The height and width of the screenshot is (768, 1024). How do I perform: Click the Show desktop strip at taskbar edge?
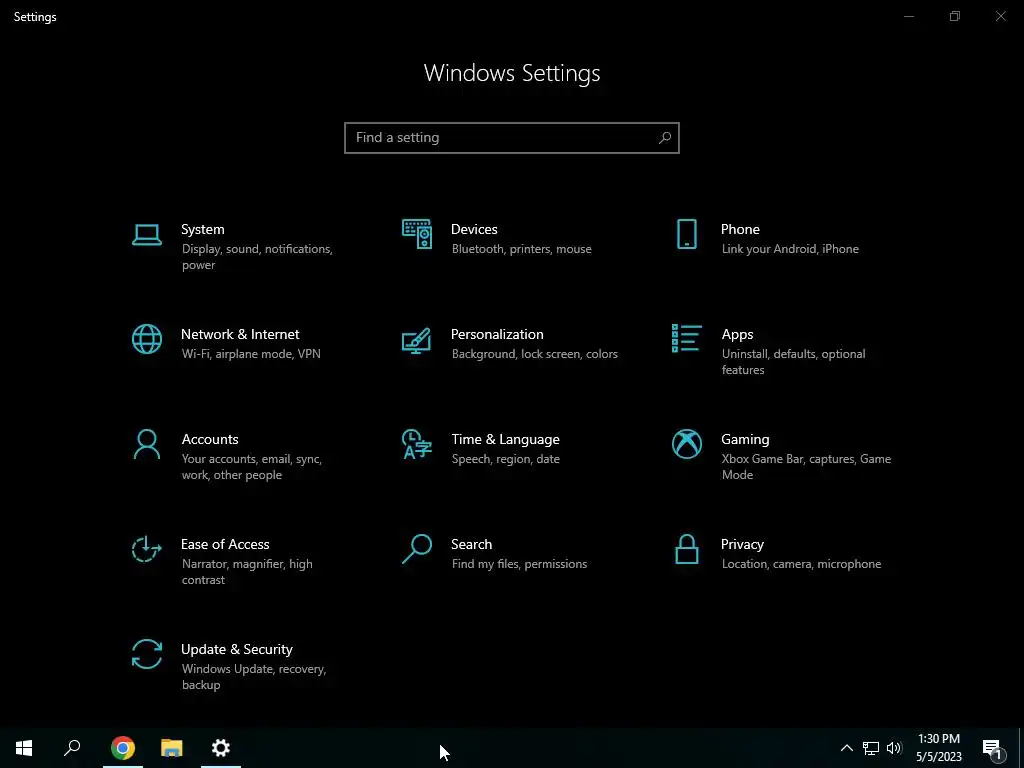[x=1021, y=748]
